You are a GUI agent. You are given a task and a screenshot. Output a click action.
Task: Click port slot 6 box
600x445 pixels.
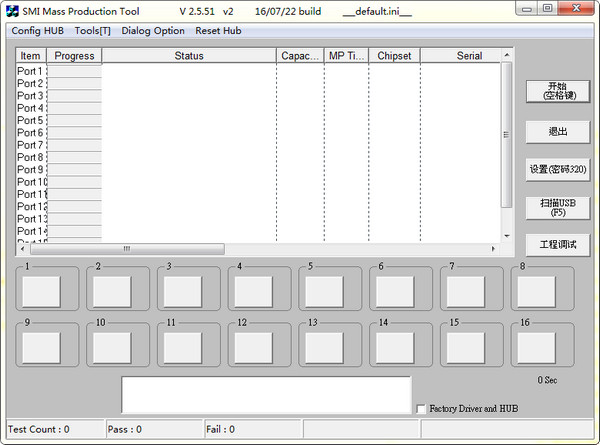click(x=394, y=290)
